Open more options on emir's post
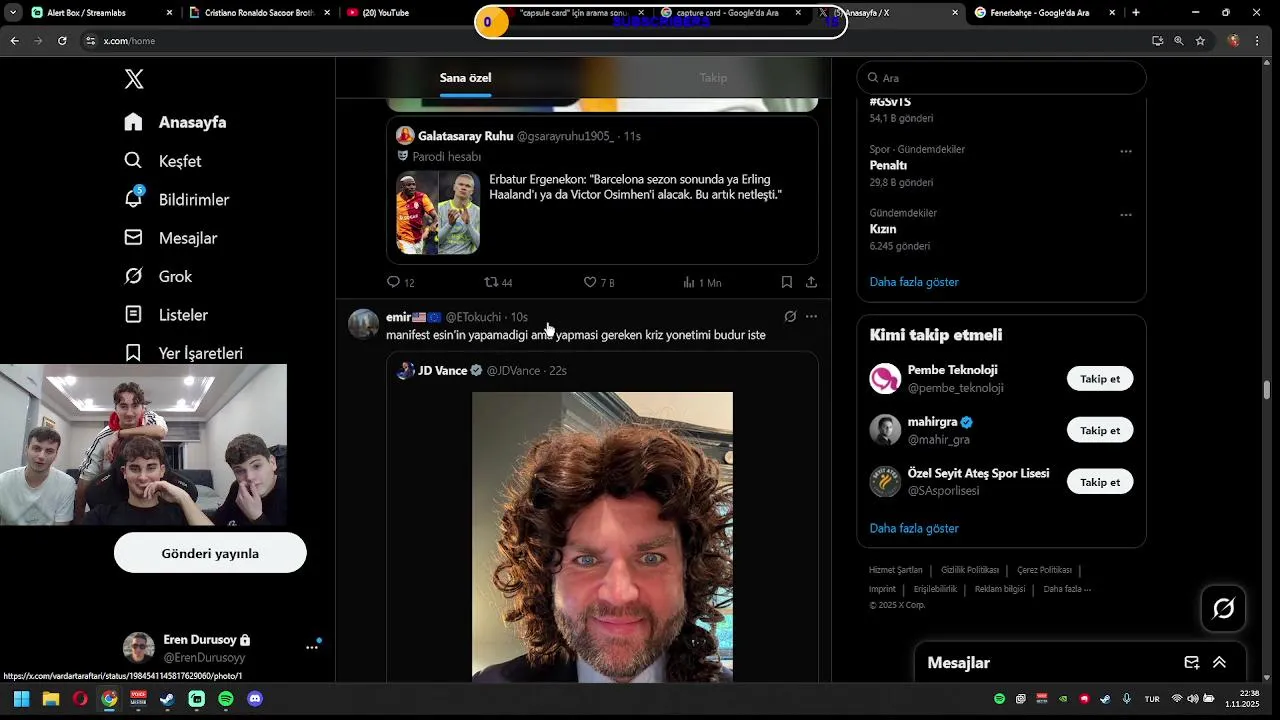Viewport: 1280px width, 720px height. [x=811, y=316]
